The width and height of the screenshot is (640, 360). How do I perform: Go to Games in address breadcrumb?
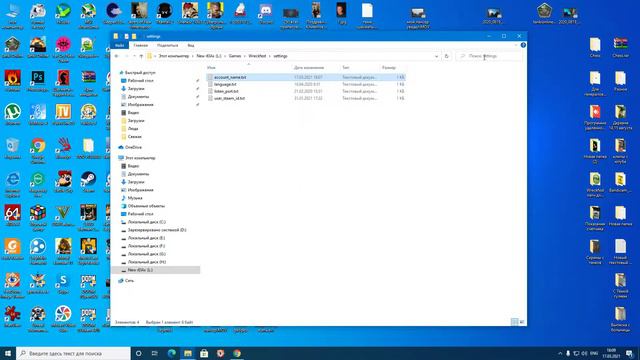[235, 56]
